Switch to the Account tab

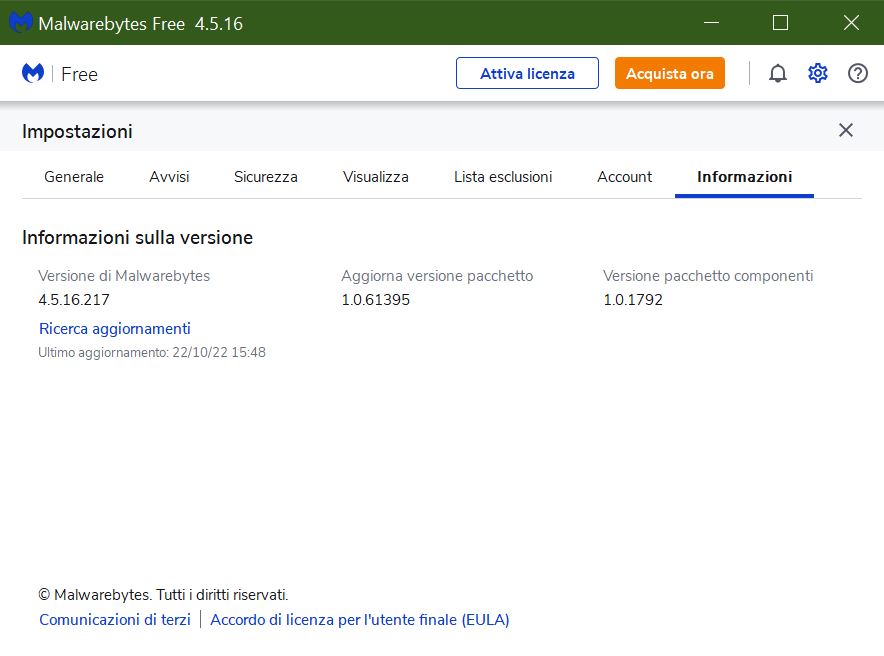625,177
